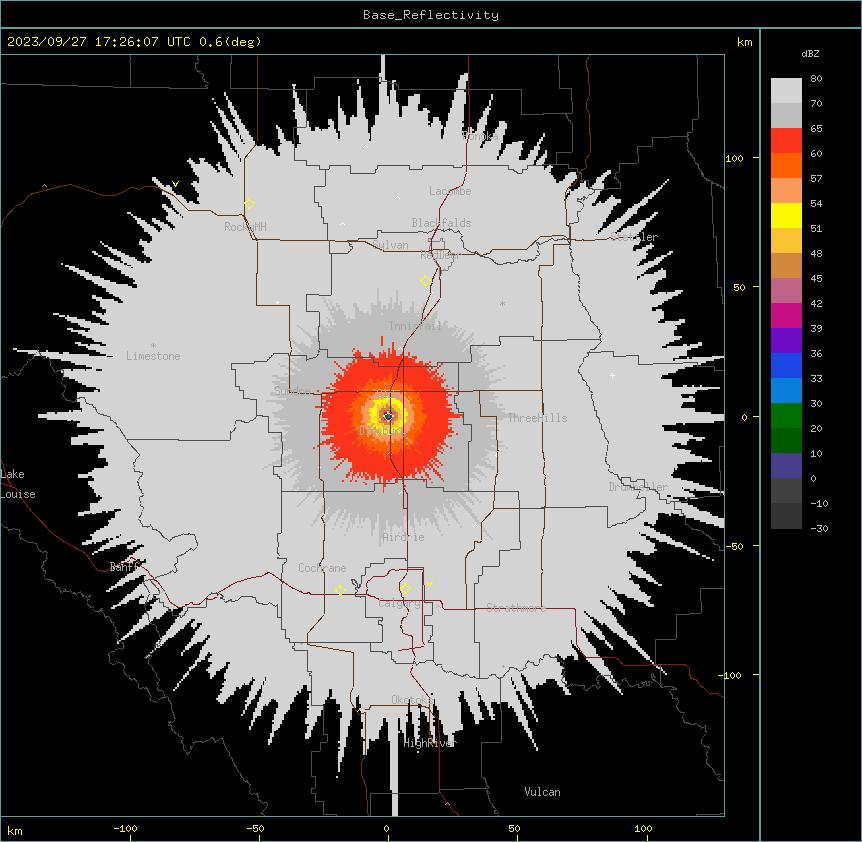Click the Limestone label

click(x=153, y=356)
